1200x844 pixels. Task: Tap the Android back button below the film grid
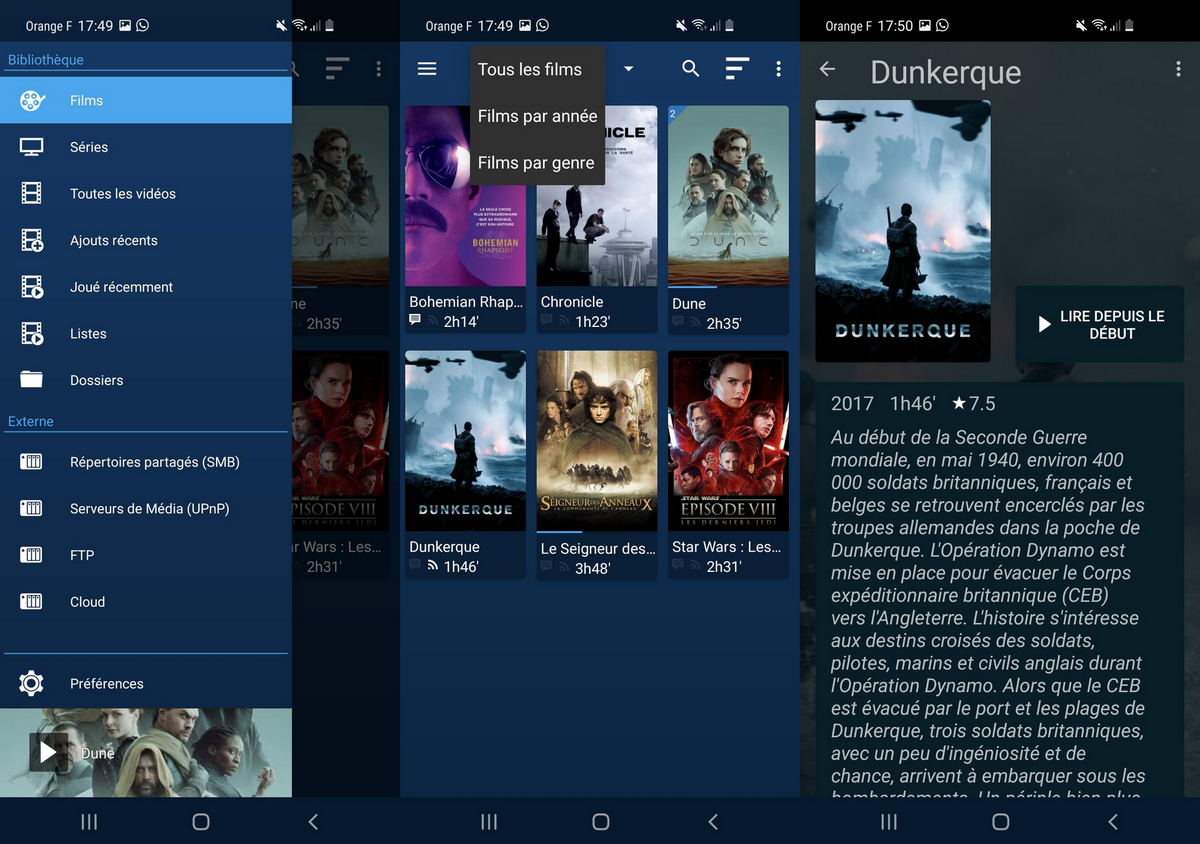pos(713,821)
